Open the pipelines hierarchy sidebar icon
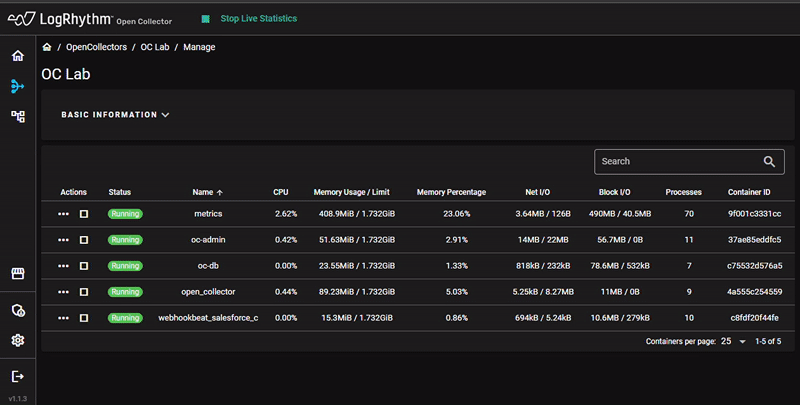800x405 pixels. (x=17, y=117)
